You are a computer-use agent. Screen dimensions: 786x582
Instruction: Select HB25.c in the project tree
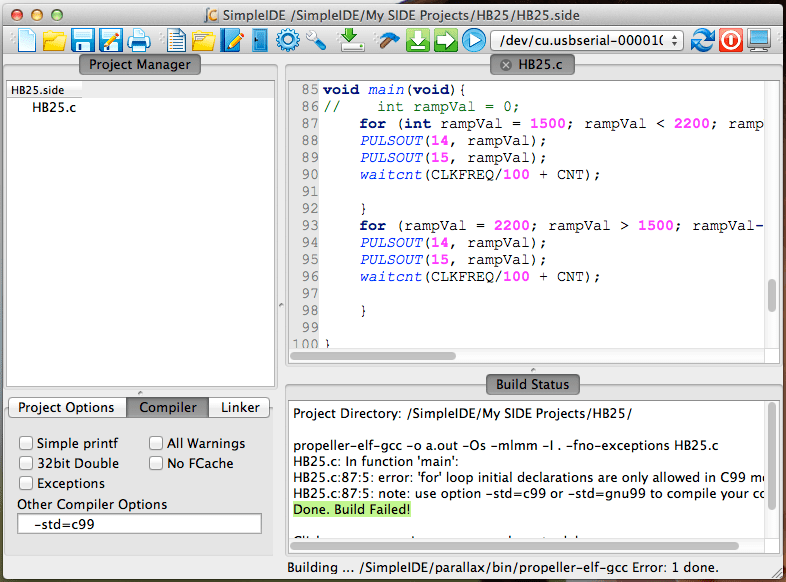pyautogui.click(x=54, y=108)
